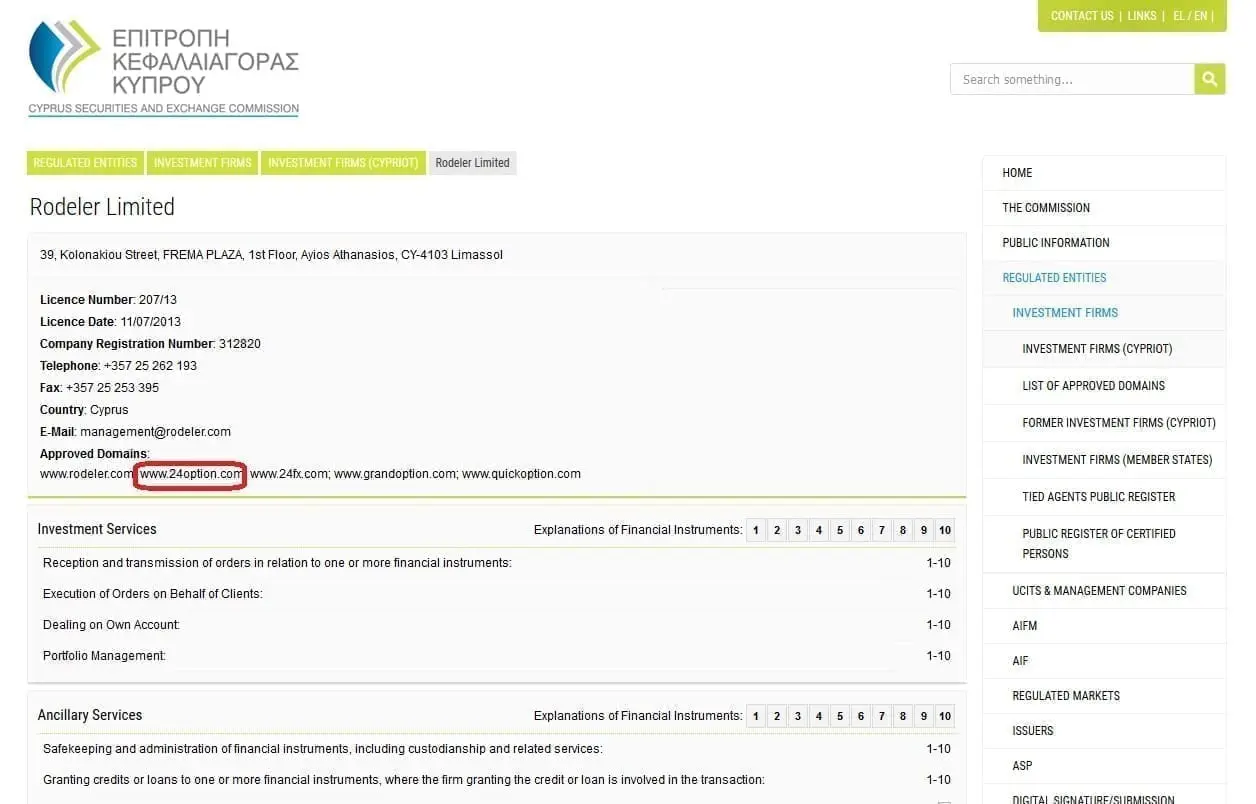
Task: Click the green search magnifier button
Action: [x=1210, y=79]
